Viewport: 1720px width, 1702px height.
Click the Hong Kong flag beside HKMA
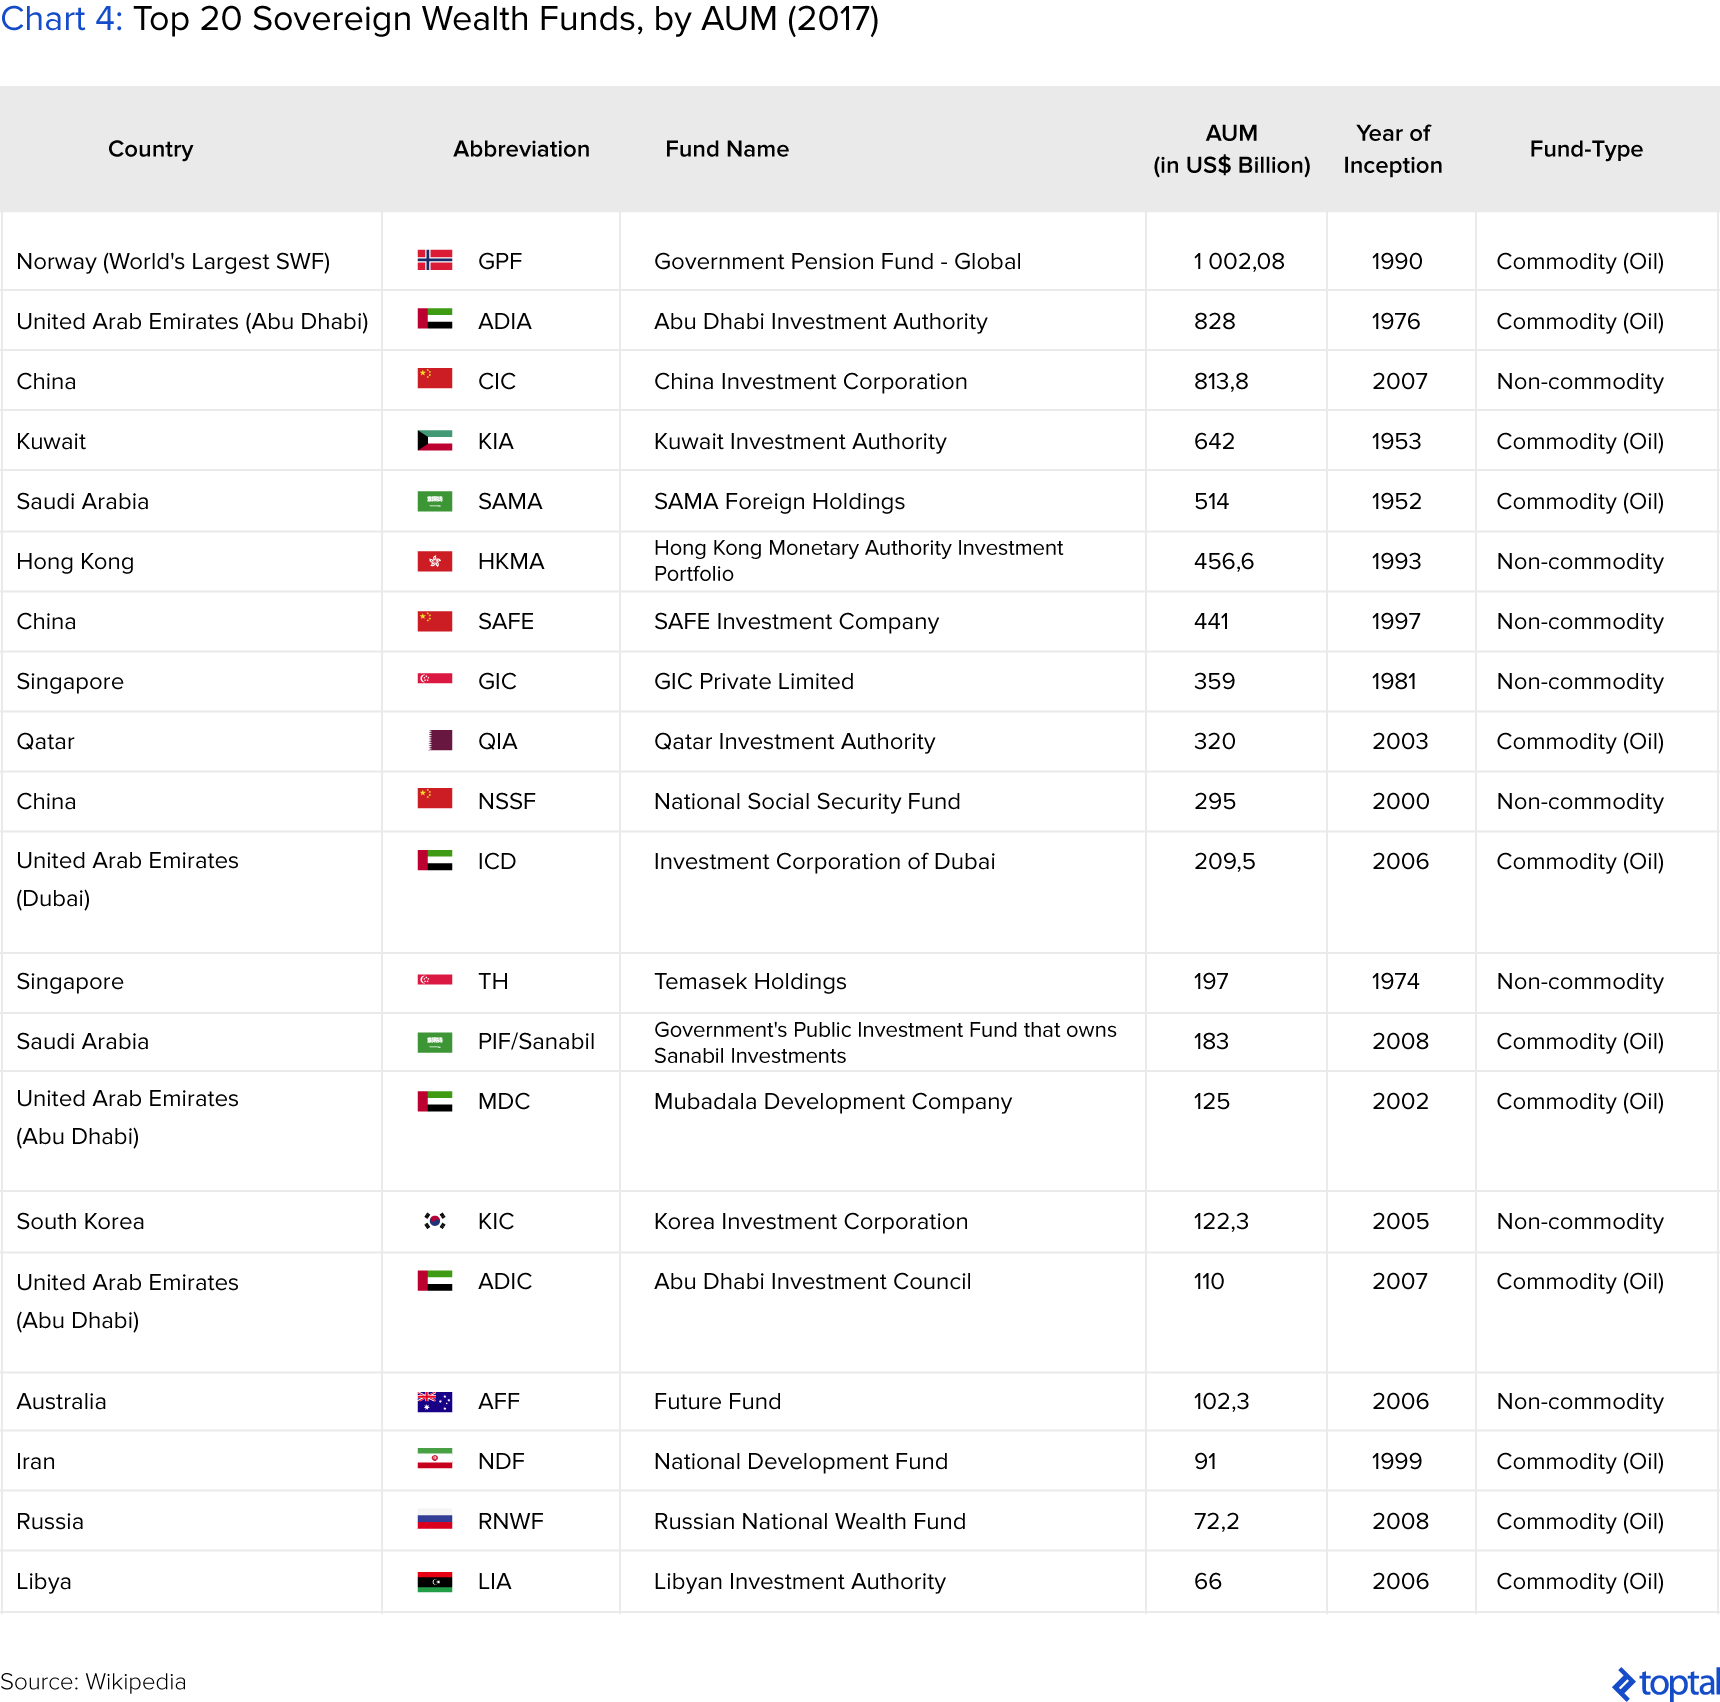click(434, 561)
